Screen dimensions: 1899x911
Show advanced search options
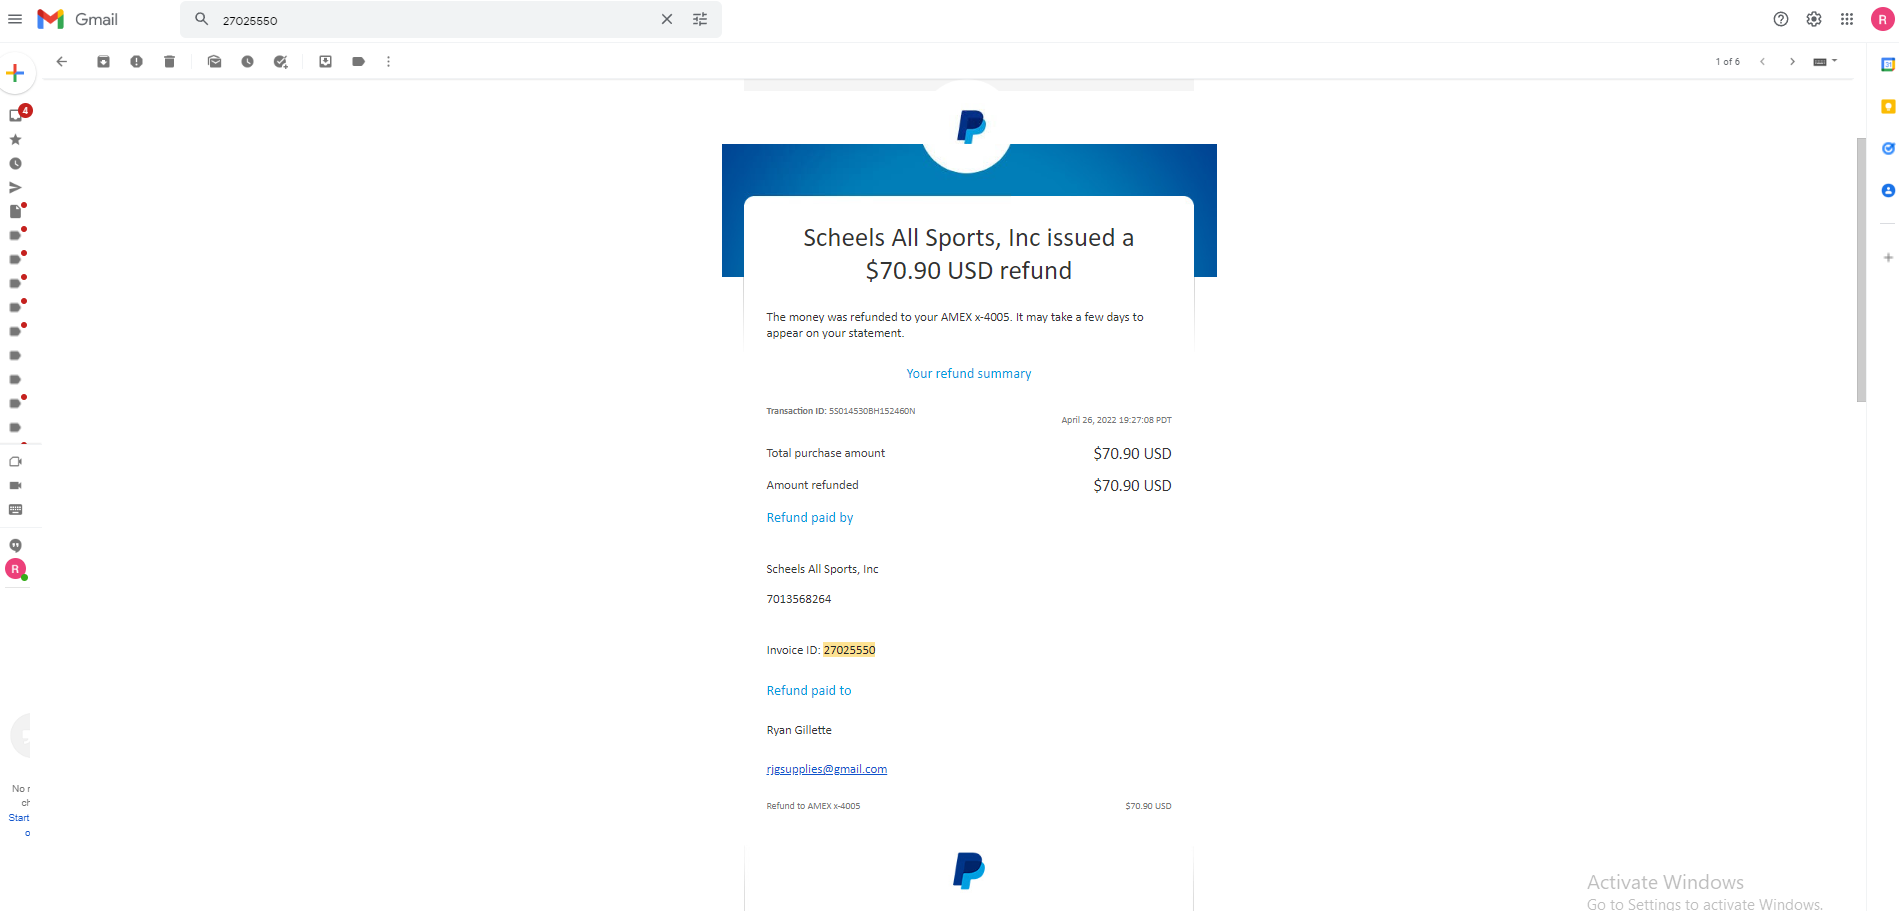coord(700,19)
